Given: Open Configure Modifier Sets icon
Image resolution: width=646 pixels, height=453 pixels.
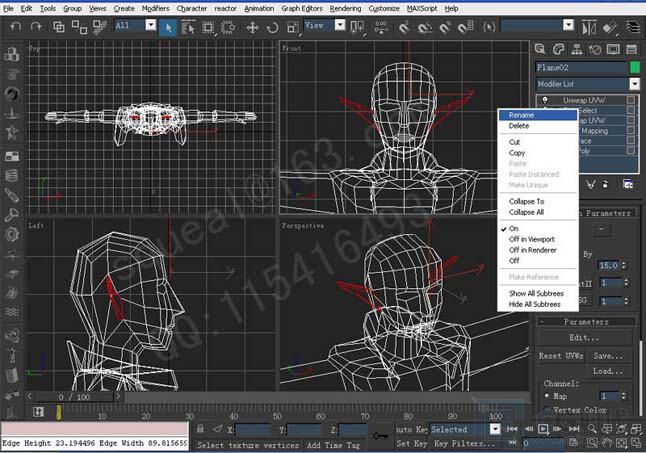Looking at the screenshot, I should tap(628, 184).
